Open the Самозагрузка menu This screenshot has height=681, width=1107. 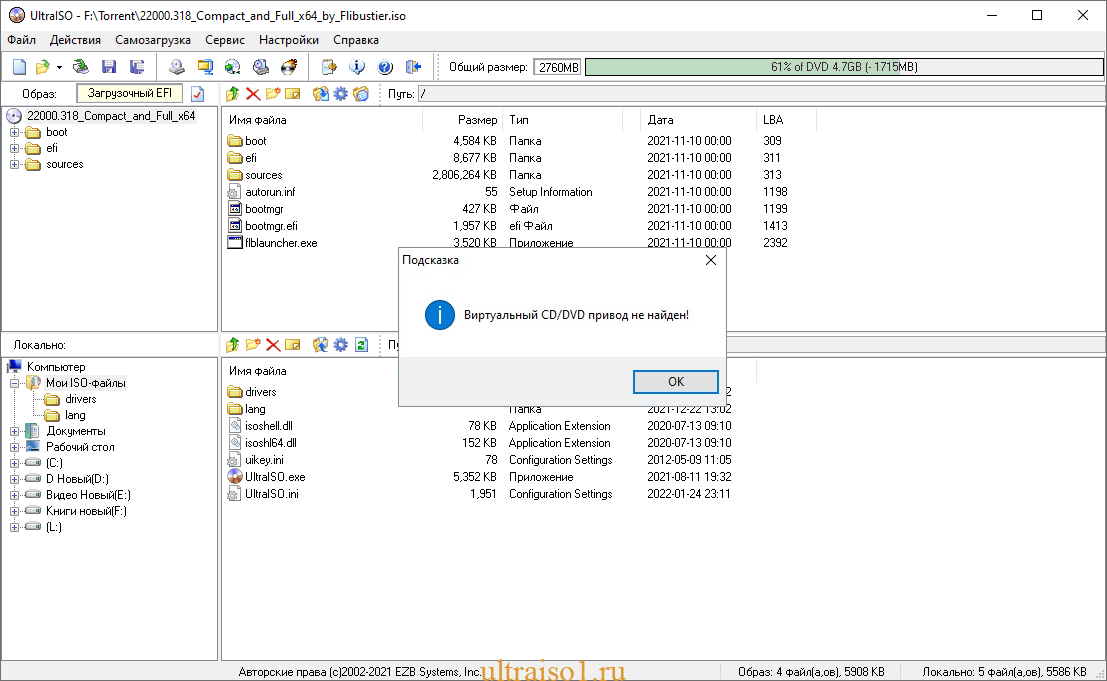pos(153,40)
